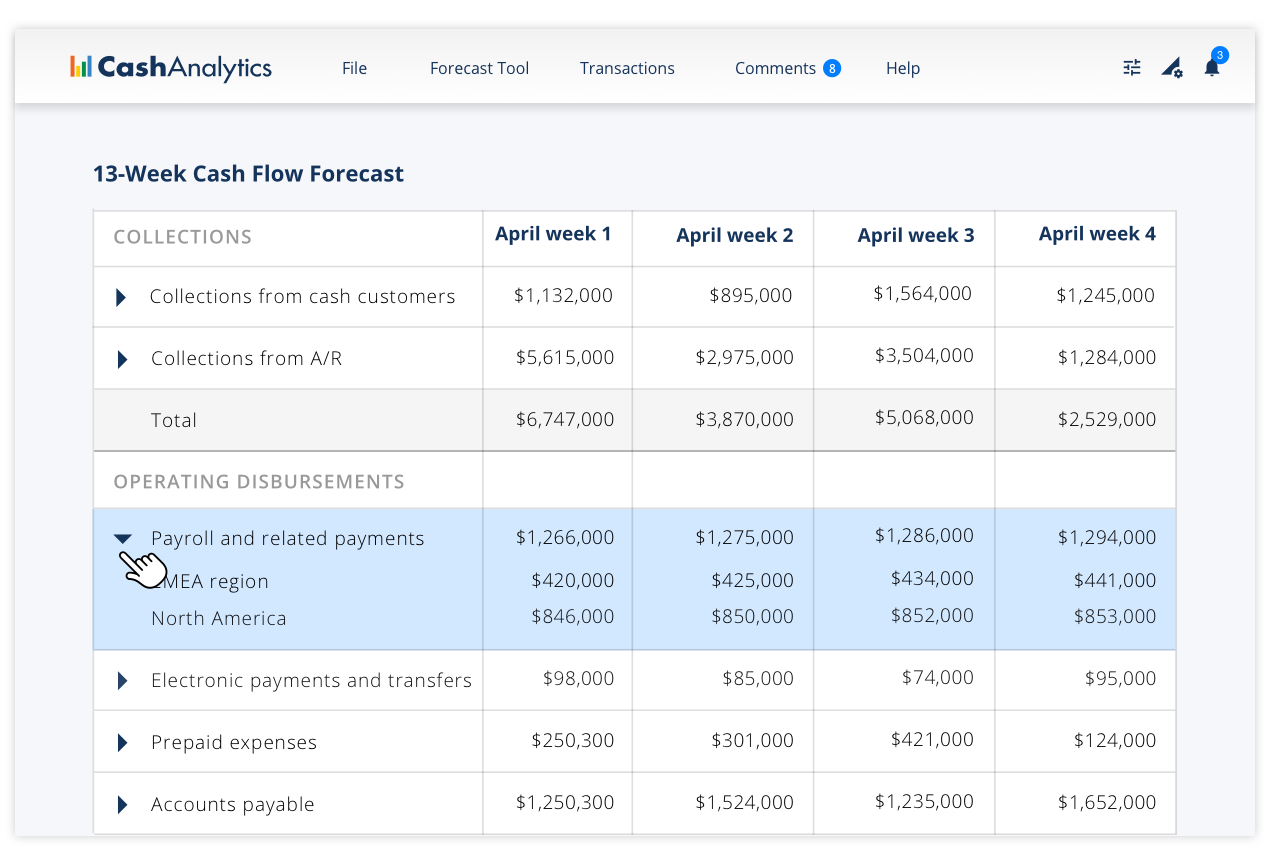This screenshot has width=1270, height=868.
Task: Click the 13-Week Cash Flow Forecast title
Action: [248, 174]
